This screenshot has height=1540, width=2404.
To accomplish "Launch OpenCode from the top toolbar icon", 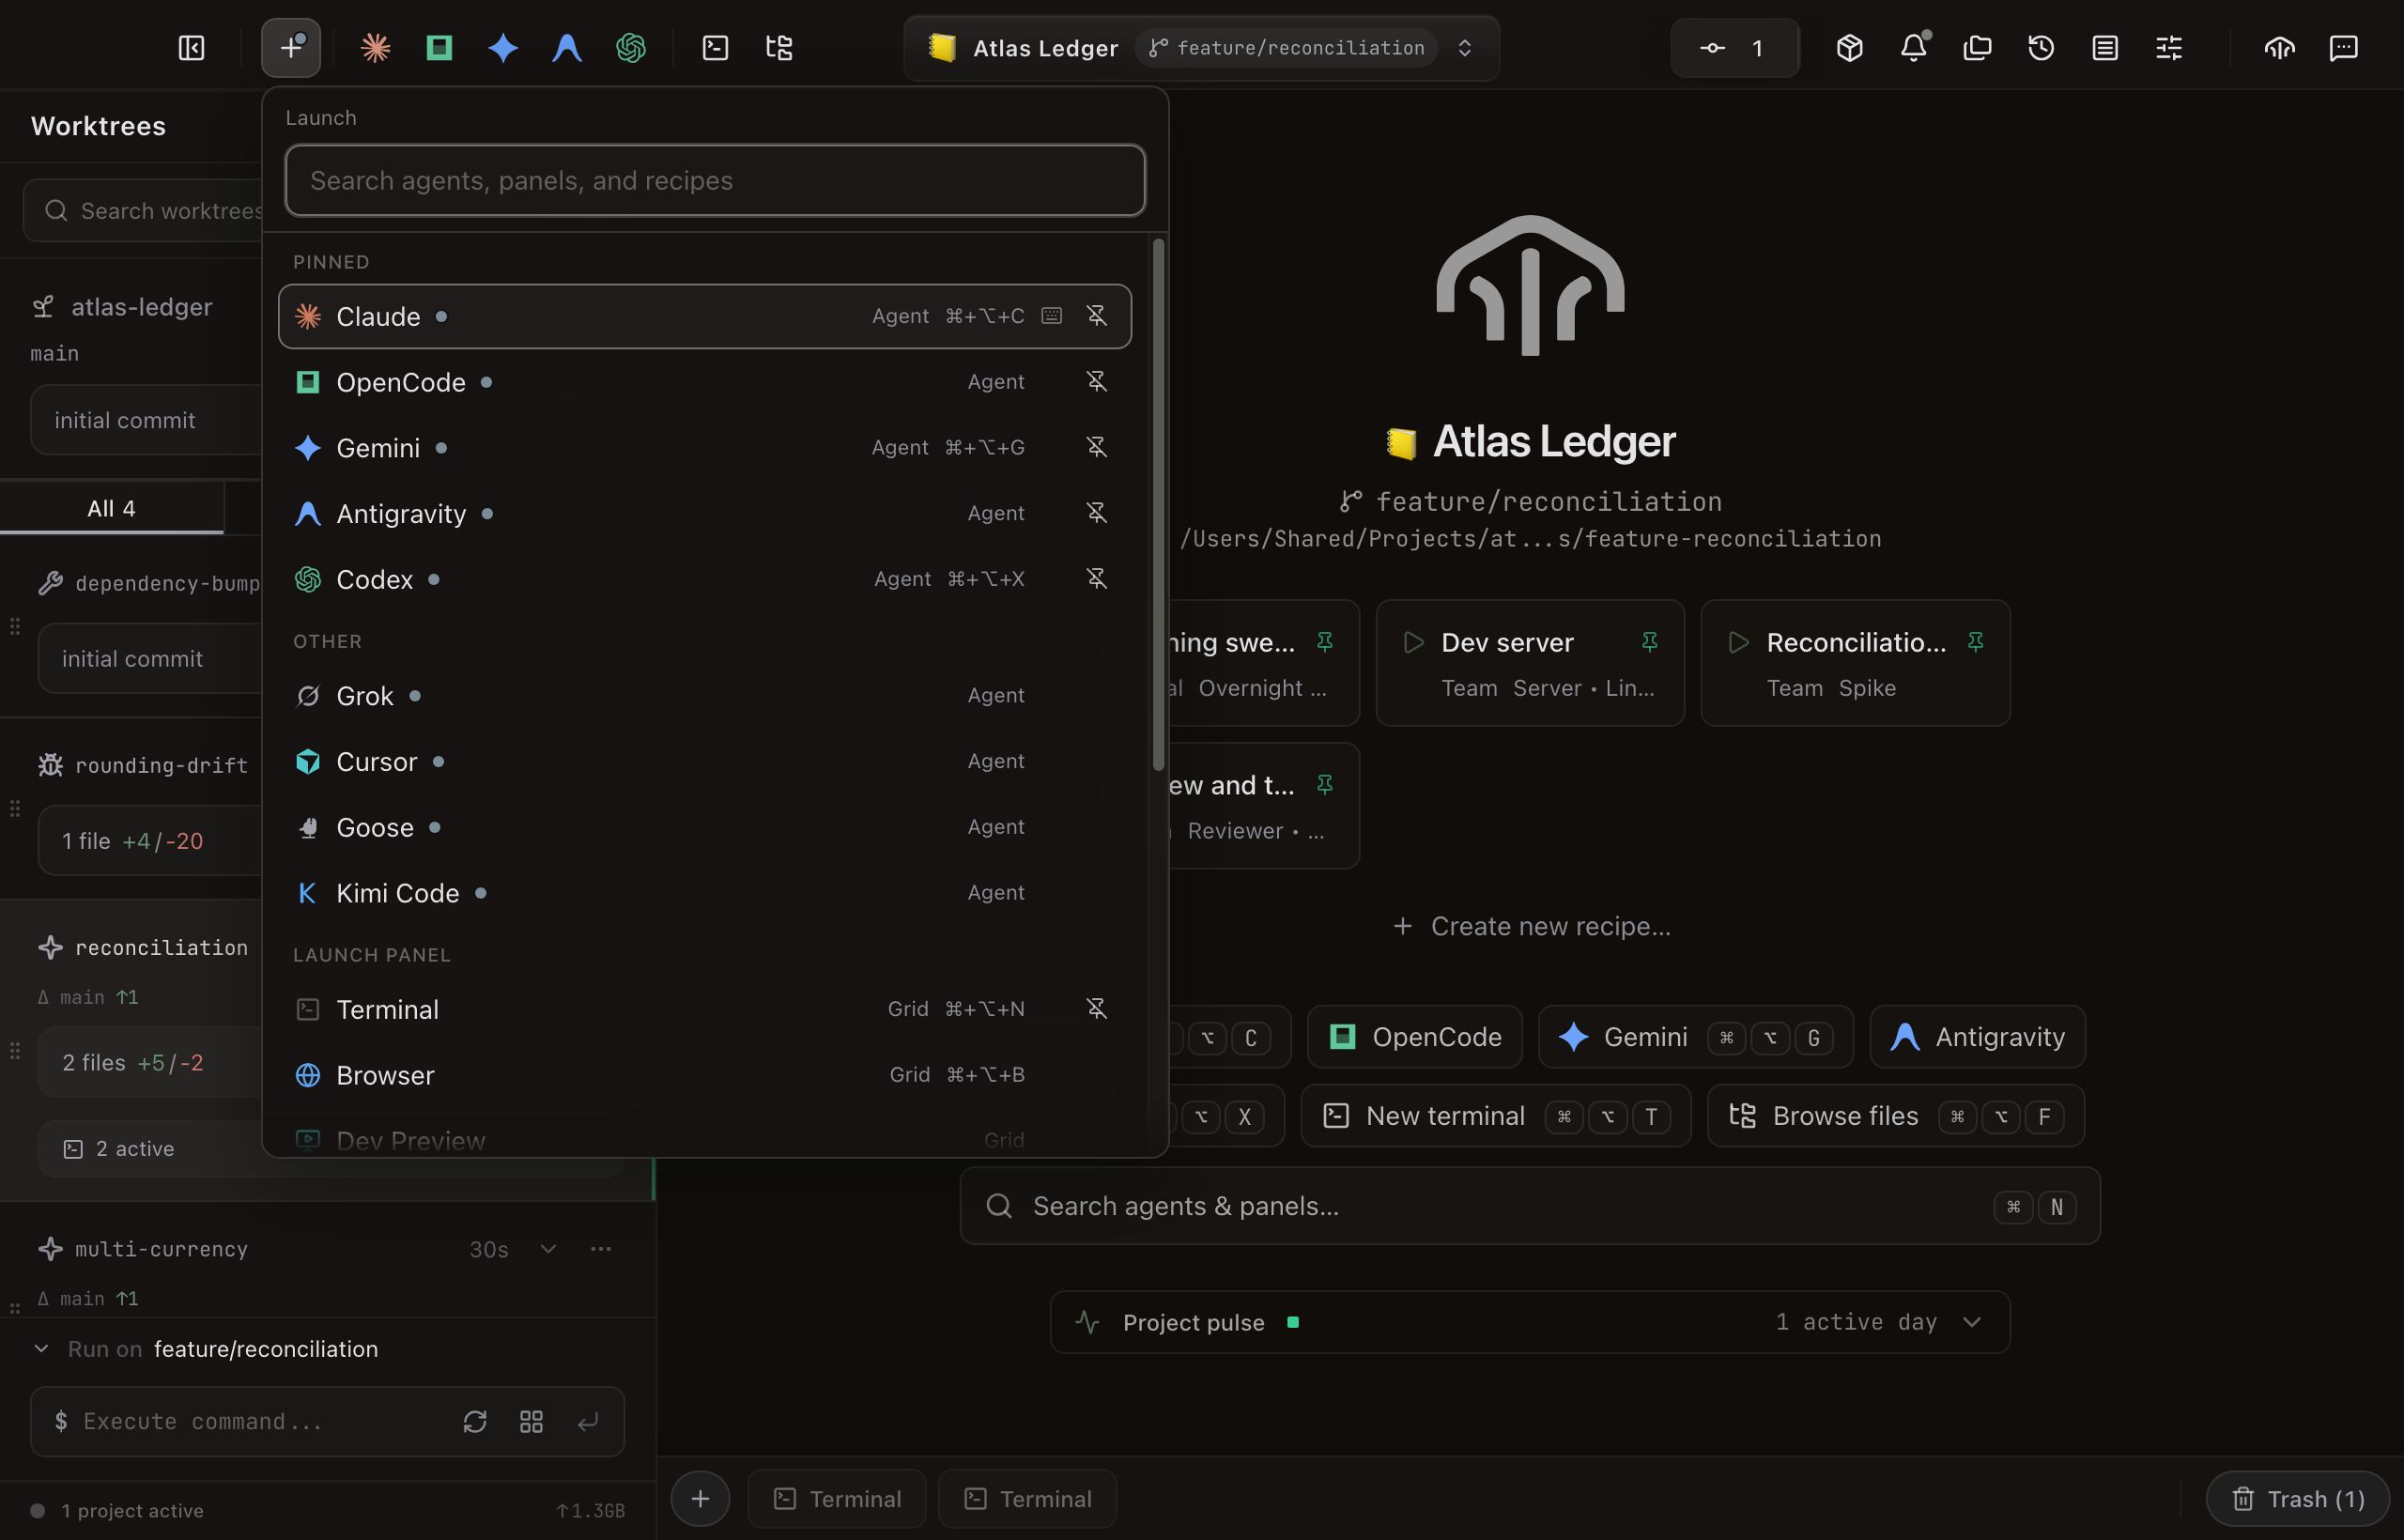I will 439,48.
